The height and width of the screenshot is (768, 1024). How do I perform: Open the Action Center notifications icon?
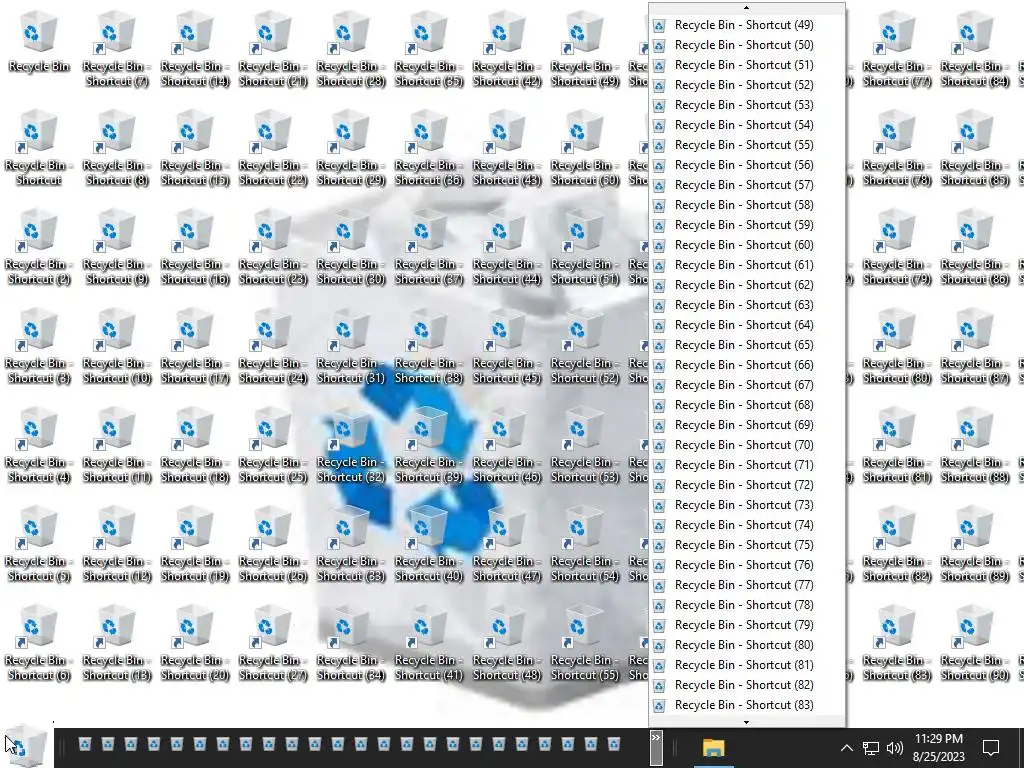tap(991, 748)
